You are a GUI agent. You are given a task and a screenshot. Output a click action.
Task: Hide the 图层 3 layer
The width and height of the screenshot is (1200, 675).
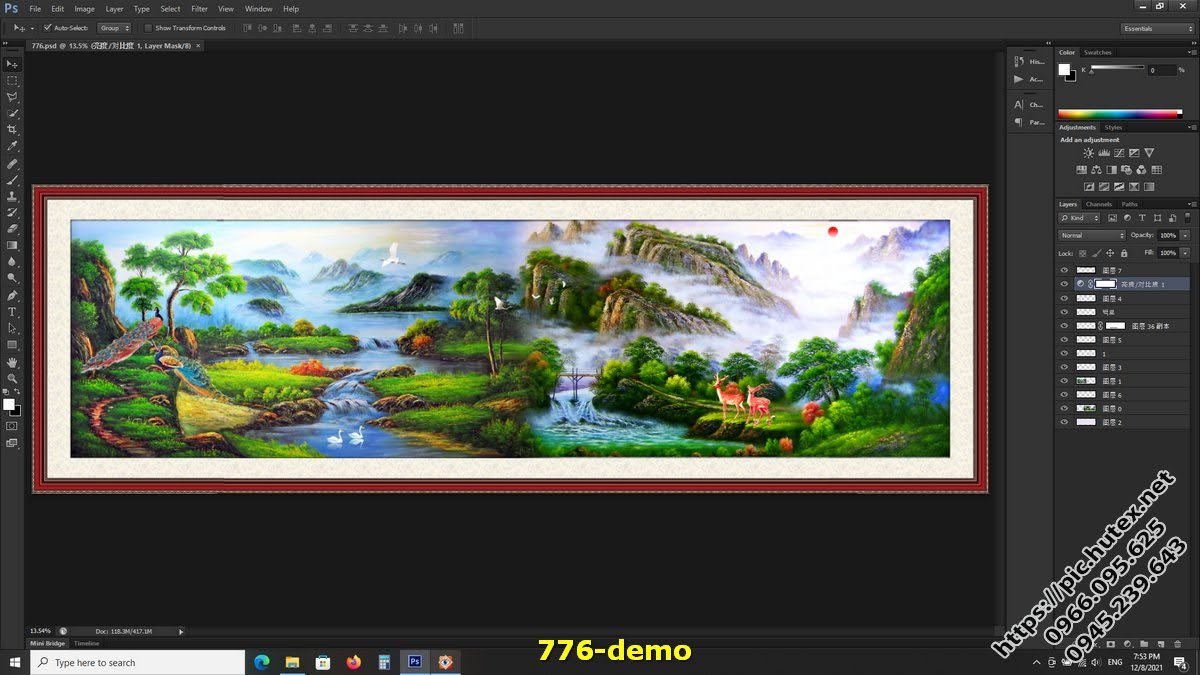pyautogui.click(x=1064, y=367)
